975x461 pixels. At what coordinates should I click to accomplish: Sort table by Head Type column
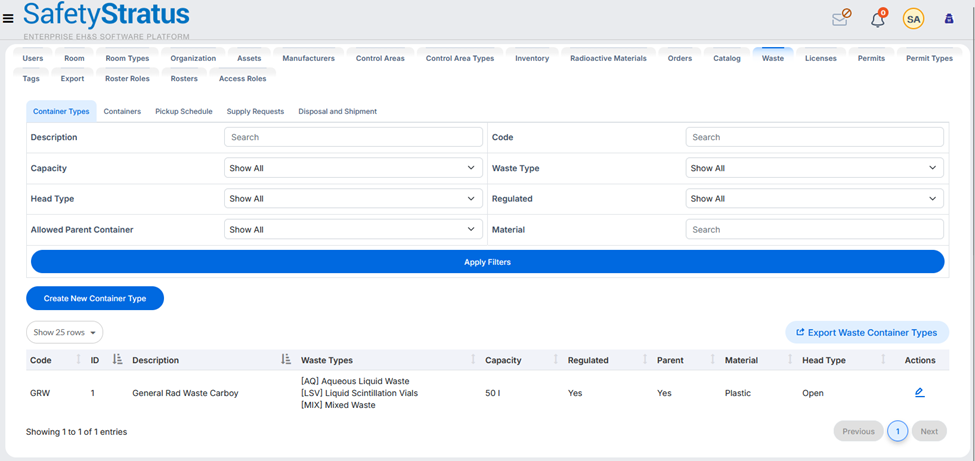(x=884, y=360)
